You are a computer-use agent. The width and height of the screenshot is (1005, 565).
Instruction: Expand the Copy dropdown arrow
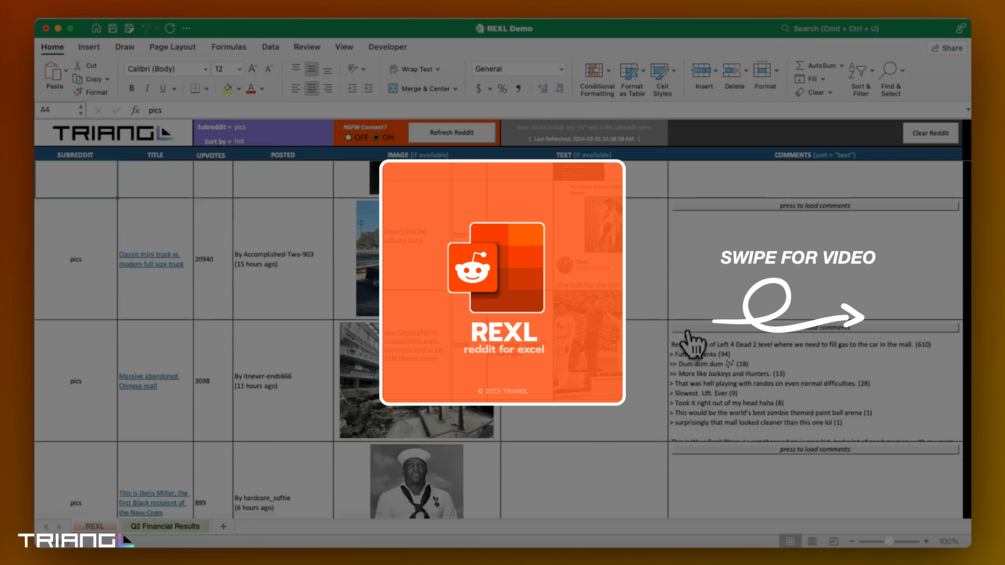click(x=107, y=79)
